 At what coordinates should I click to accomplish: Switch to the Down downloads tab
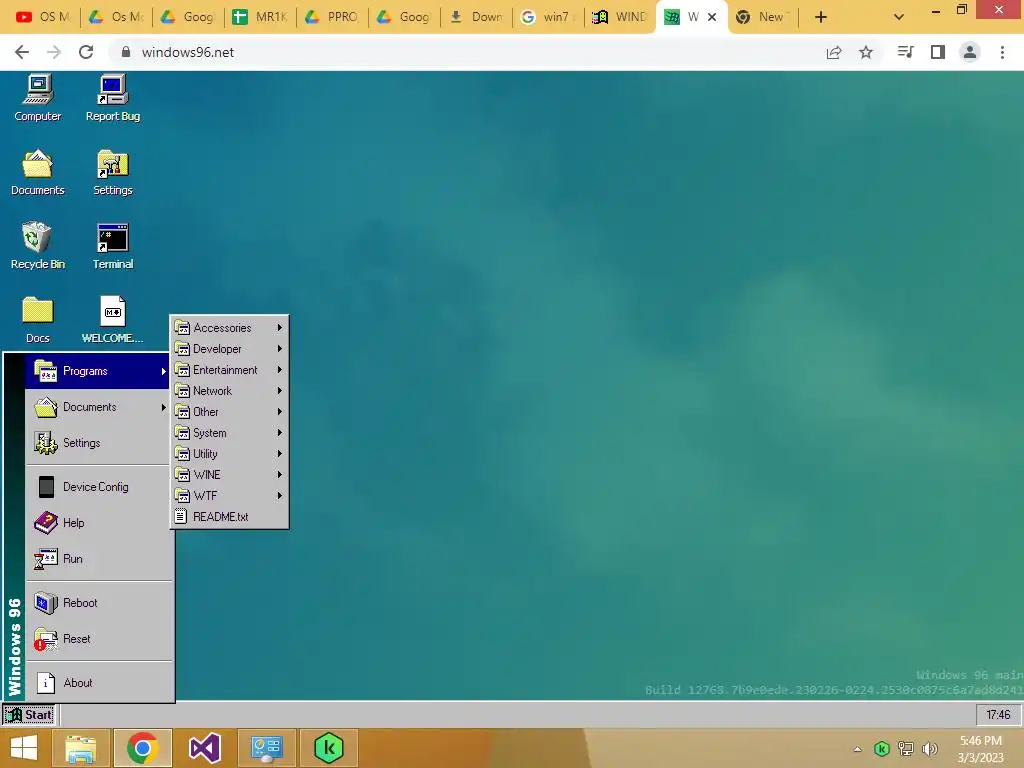tap(475, 17)
